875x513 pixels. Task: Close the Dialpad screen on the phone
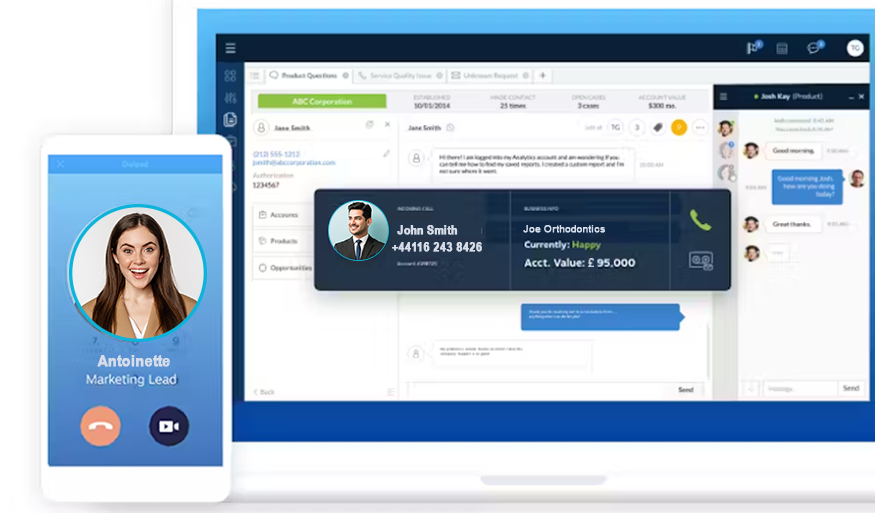[60, 164]
